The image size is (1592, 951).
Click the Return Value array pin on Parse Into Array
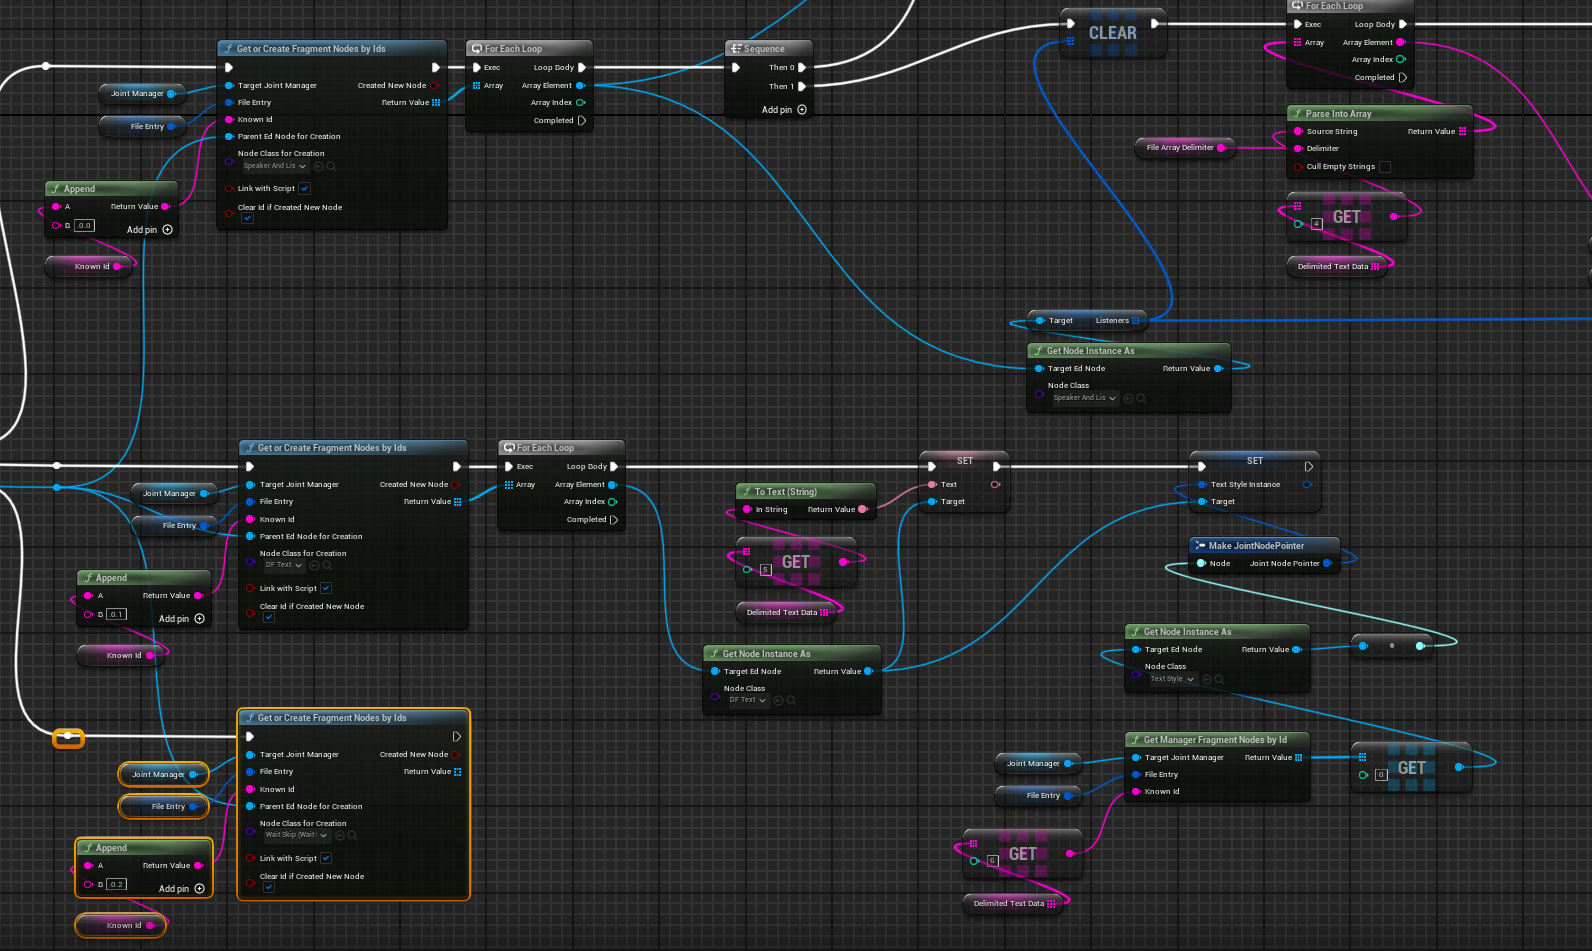tap(1463, 131)
